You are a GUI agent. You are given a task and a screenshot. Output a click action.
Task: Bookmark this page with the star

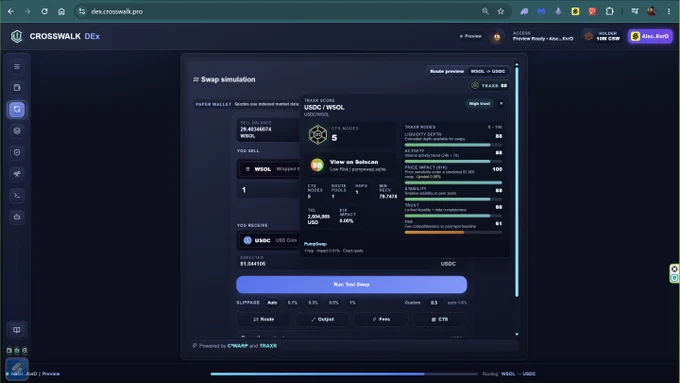pyautogui.click(x=501, y=11)
